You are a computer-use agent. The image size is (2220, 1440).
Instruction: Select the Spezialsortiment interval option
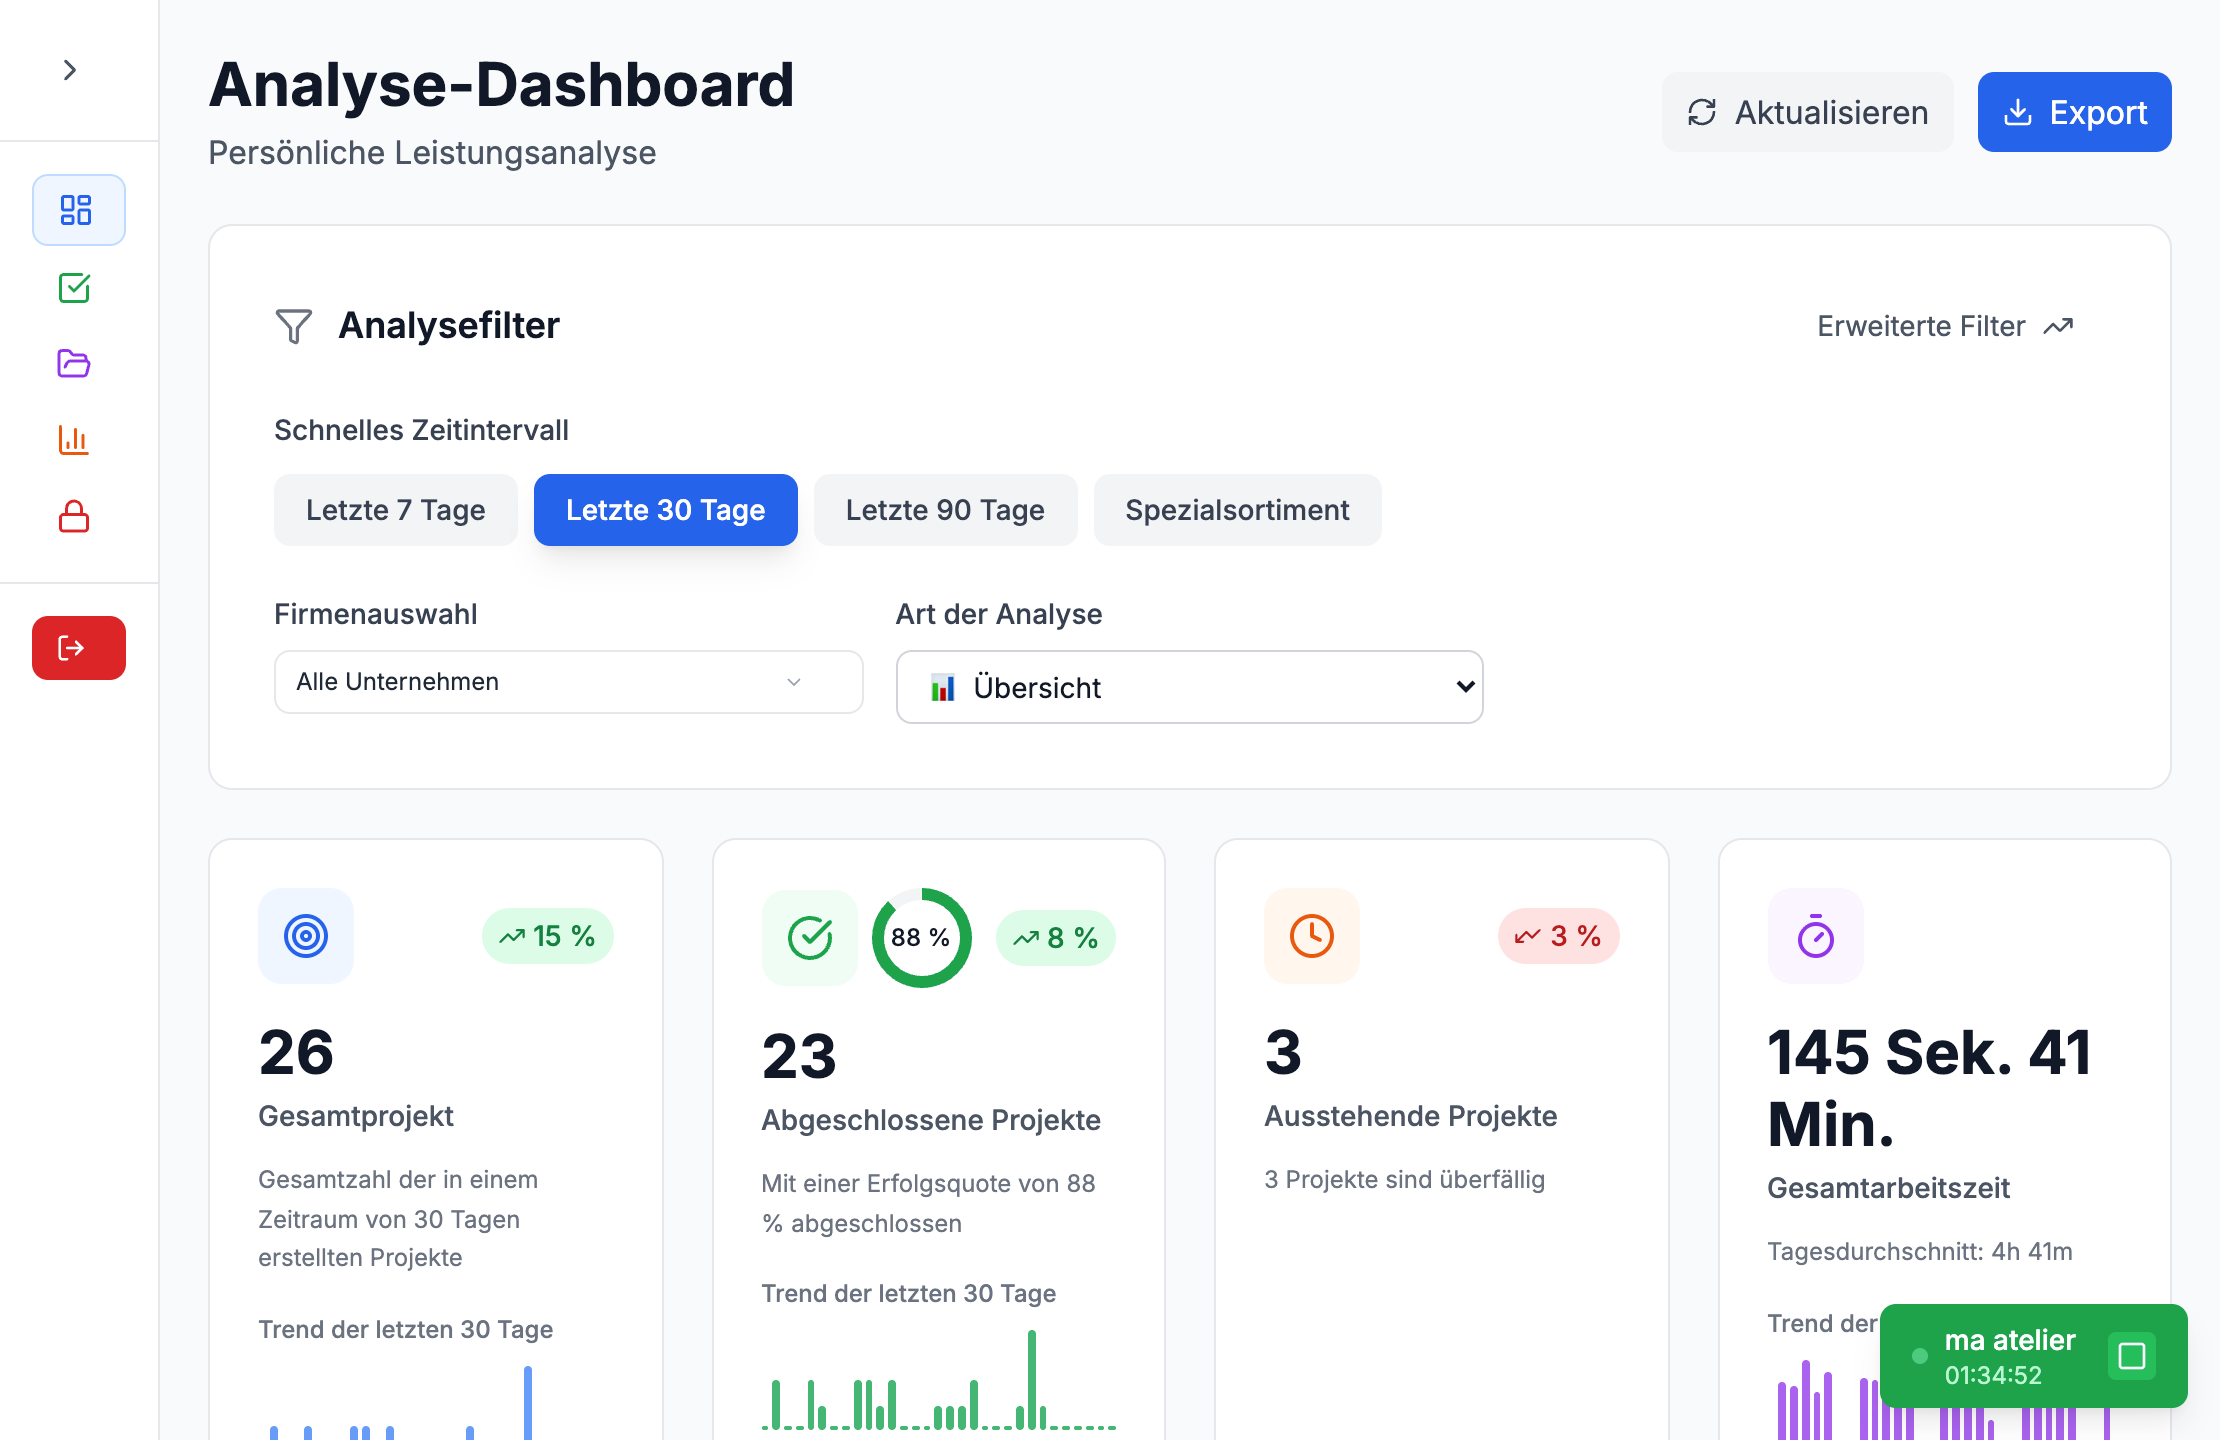(x=1237, y=510)
